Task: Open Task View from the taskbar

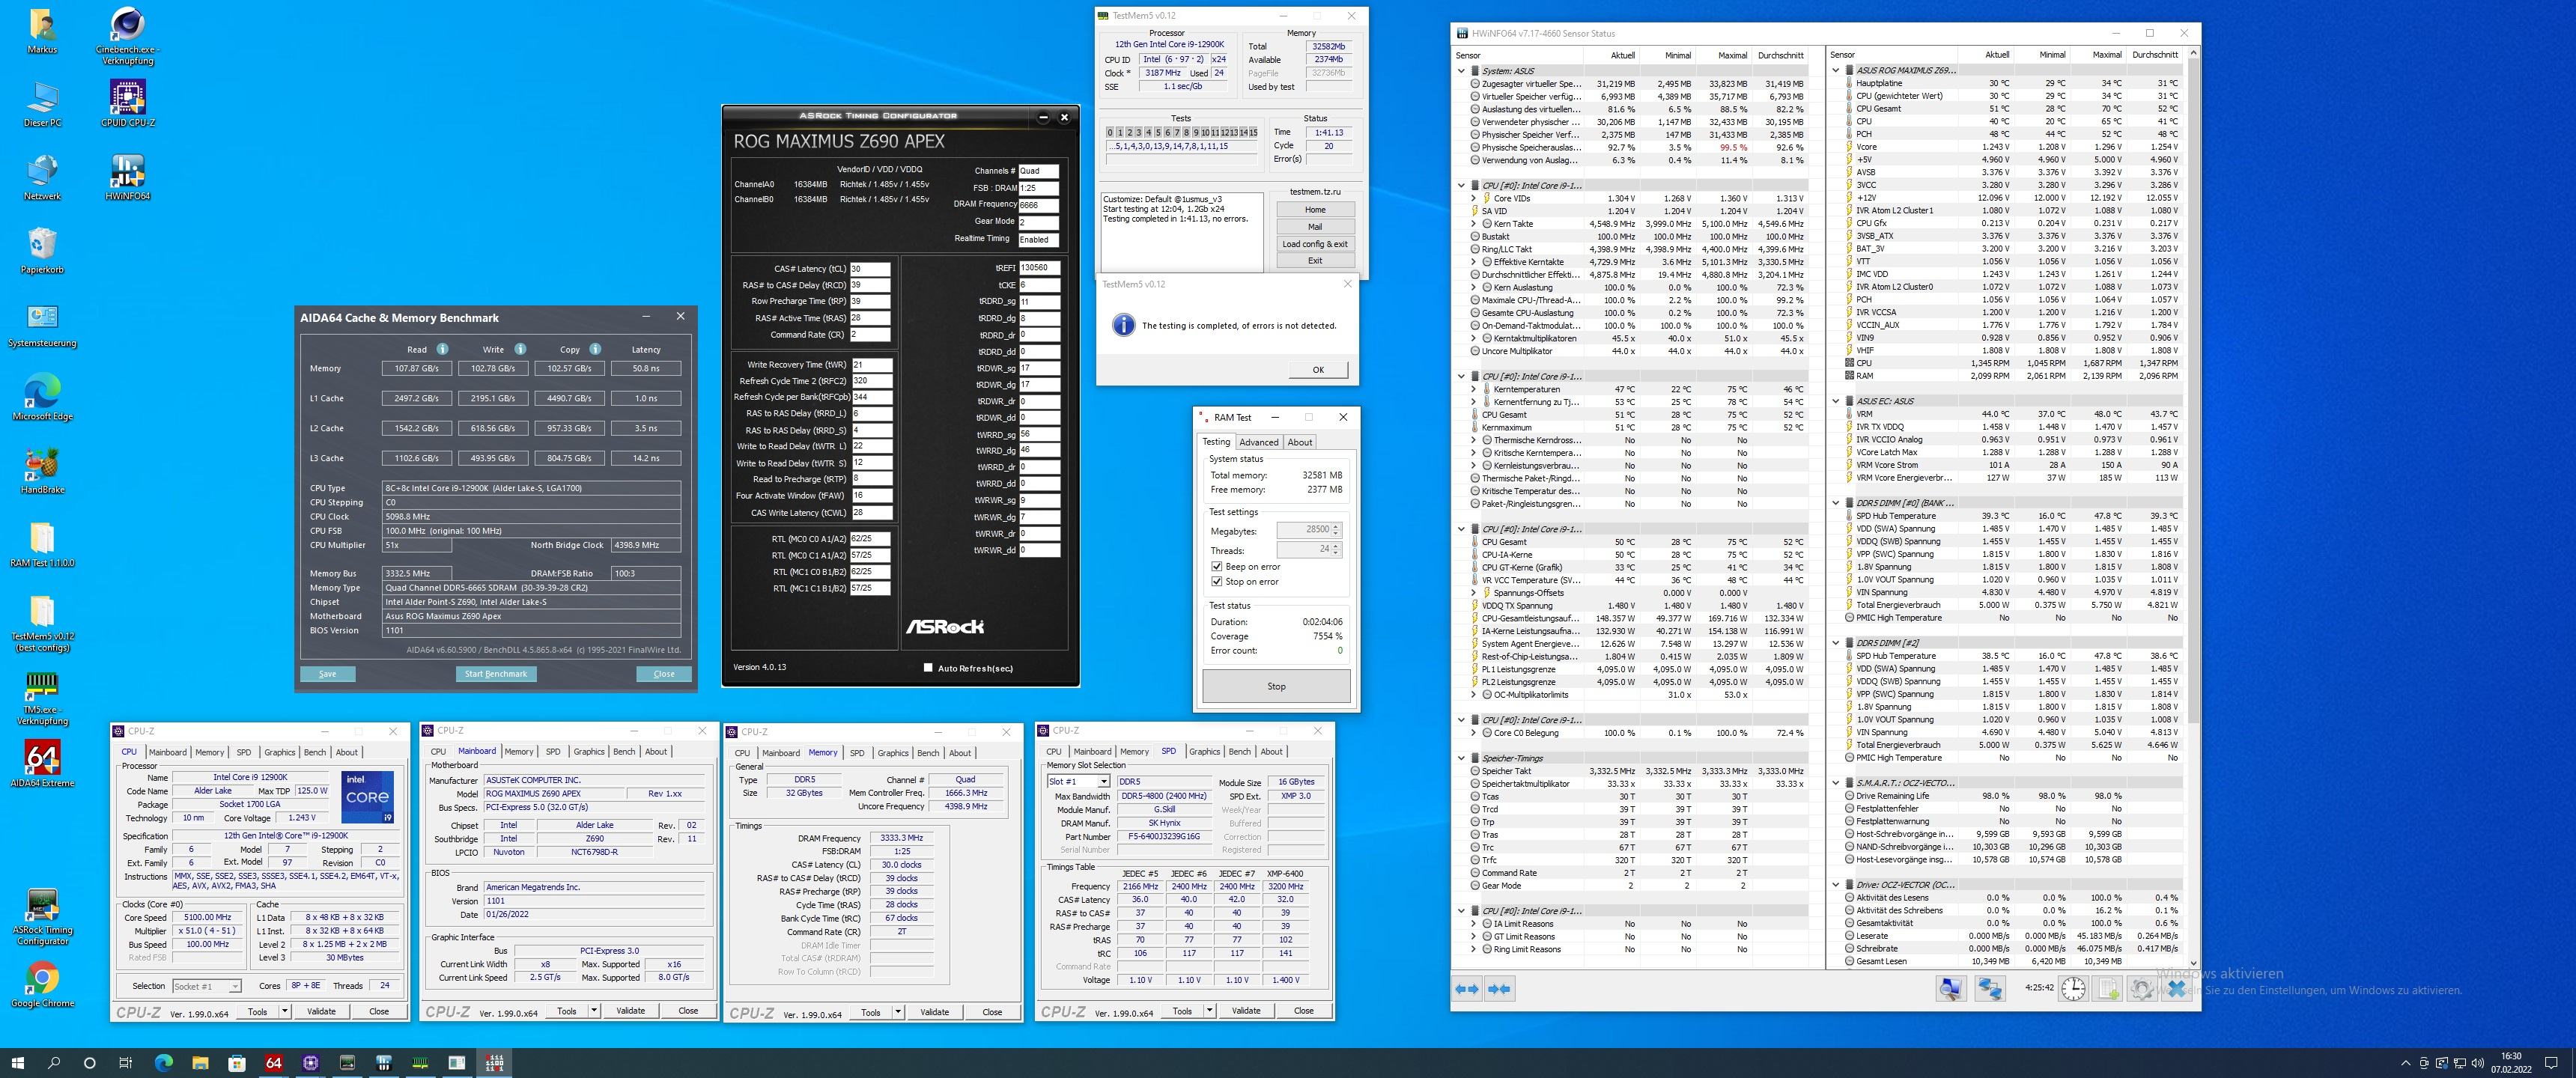Action: 126,1063
